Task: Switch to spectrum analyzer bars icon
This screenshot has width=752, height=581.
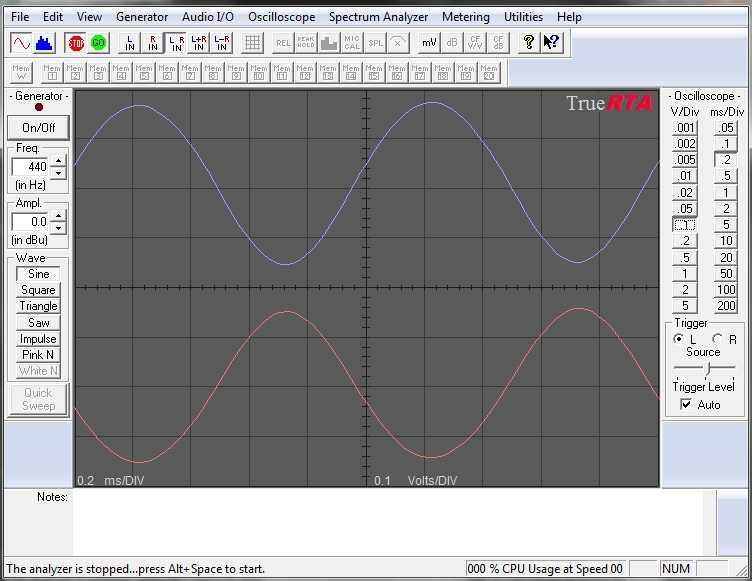Action: point(44,43)
